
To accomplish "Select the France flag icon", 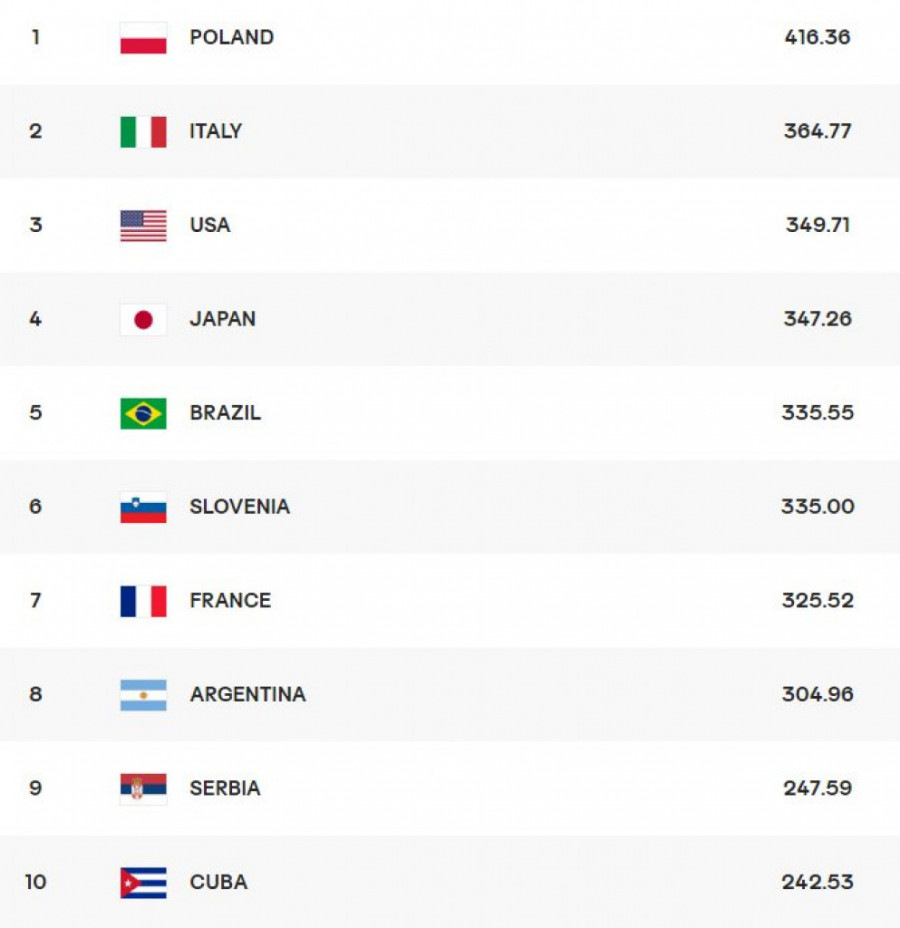I will click(x=143, y=601).
